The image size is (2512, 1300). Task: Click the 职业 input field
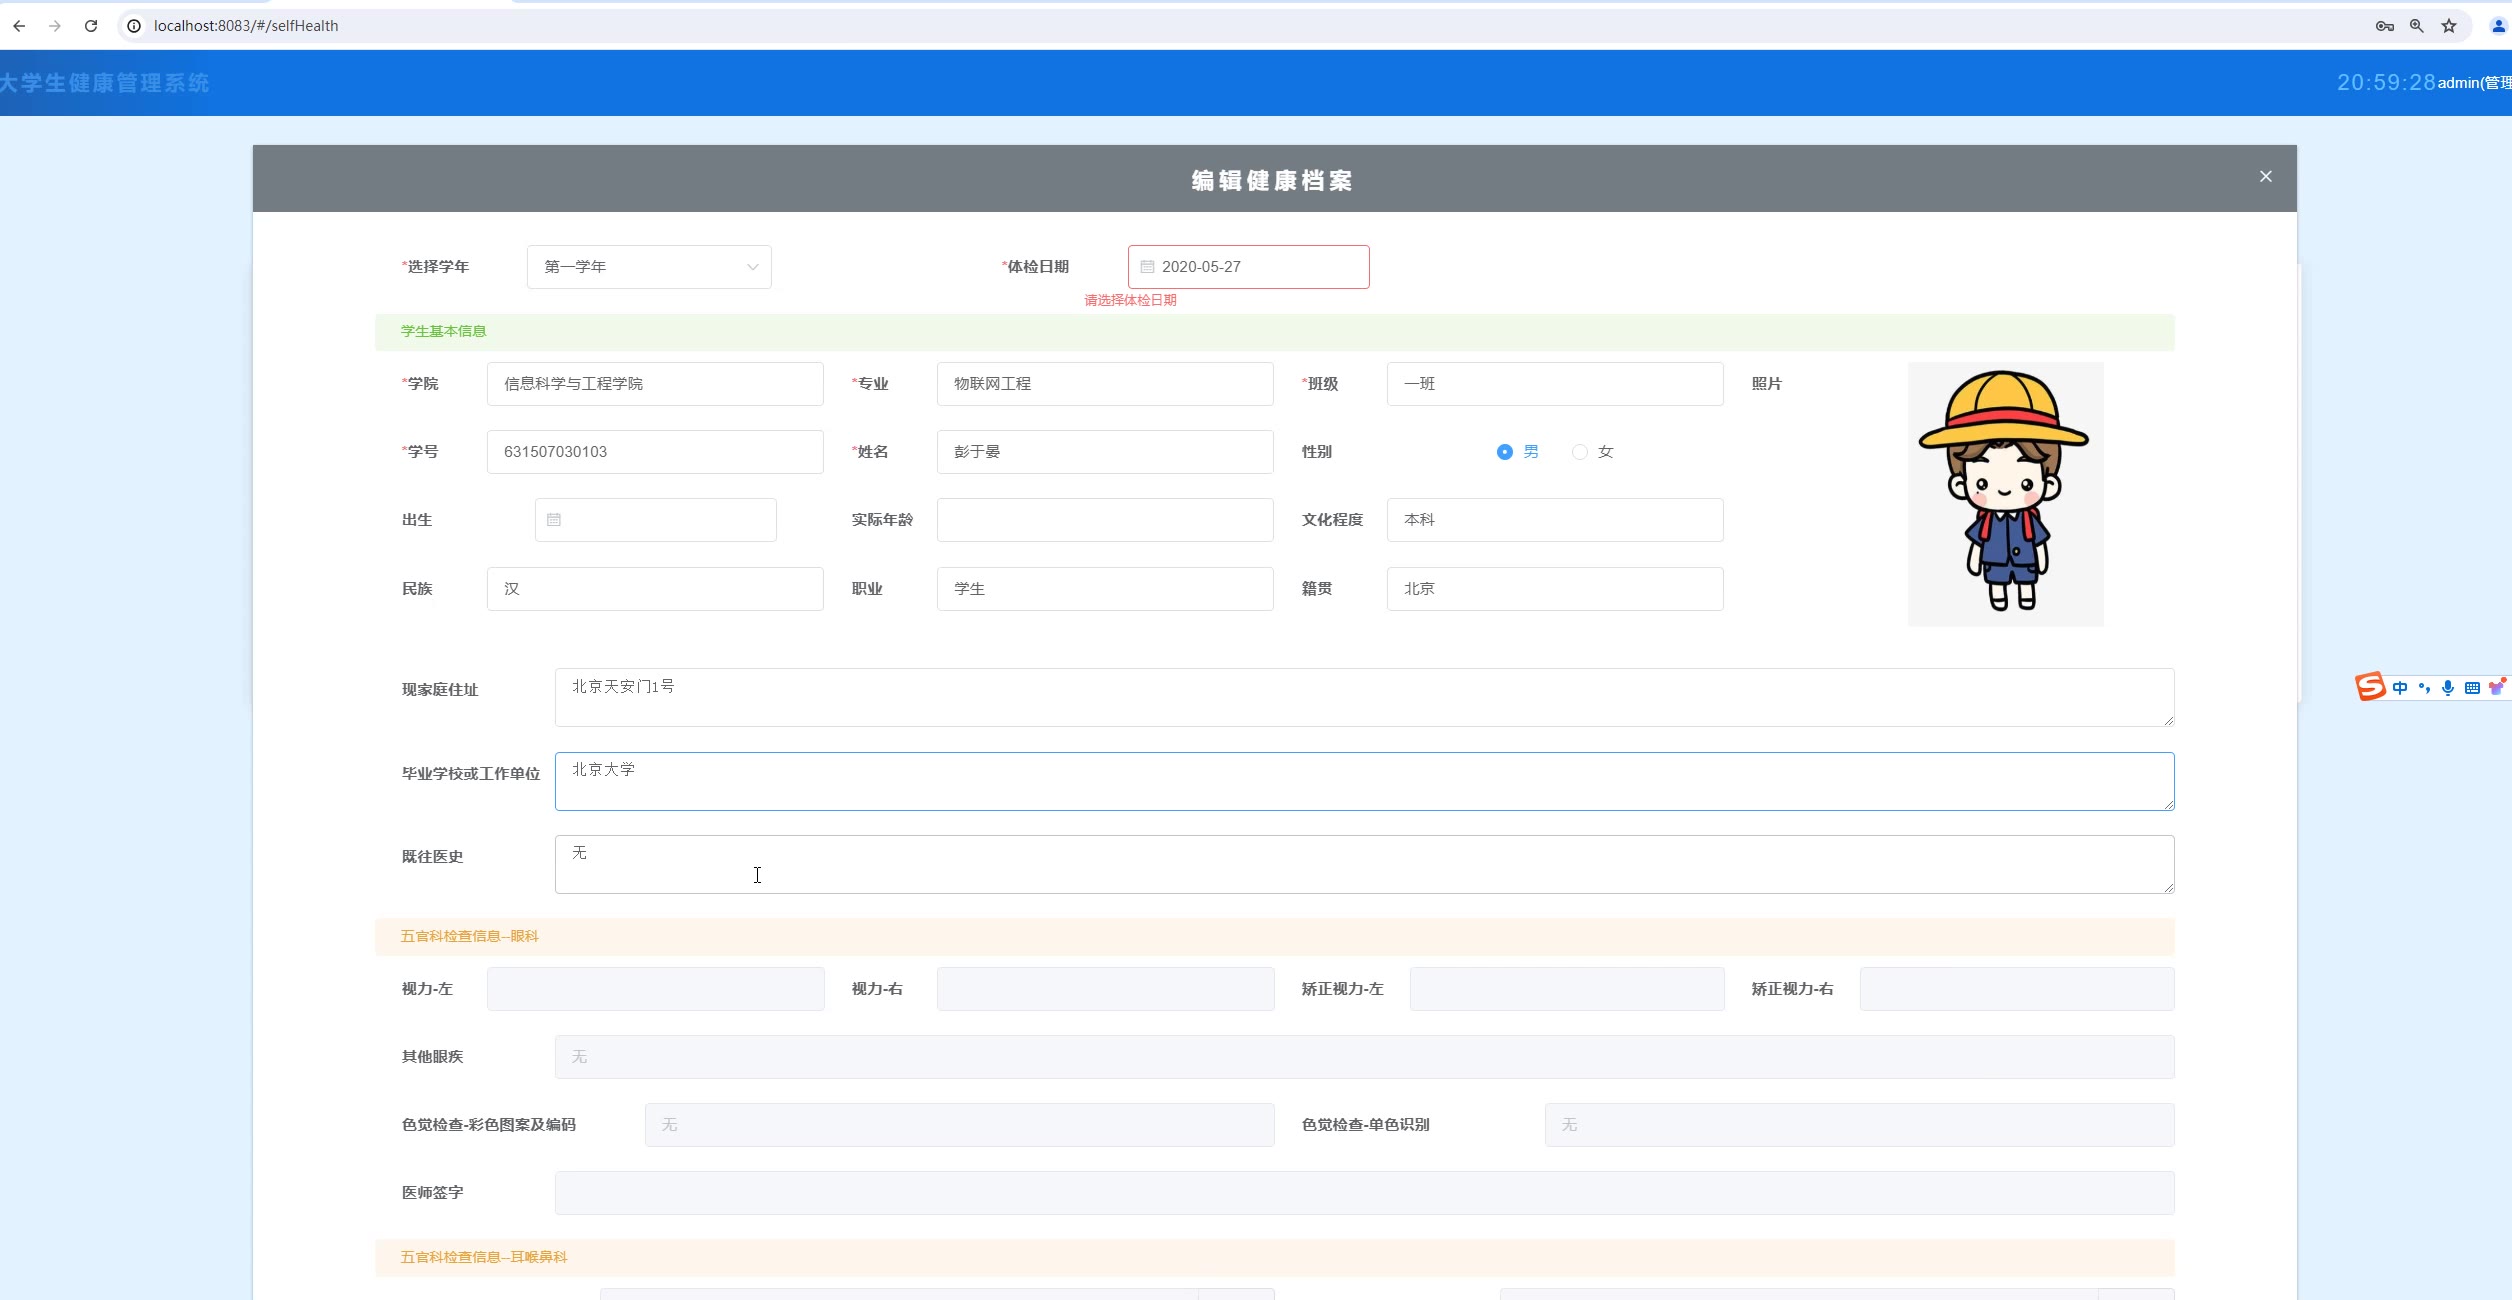coord(1105,589)
